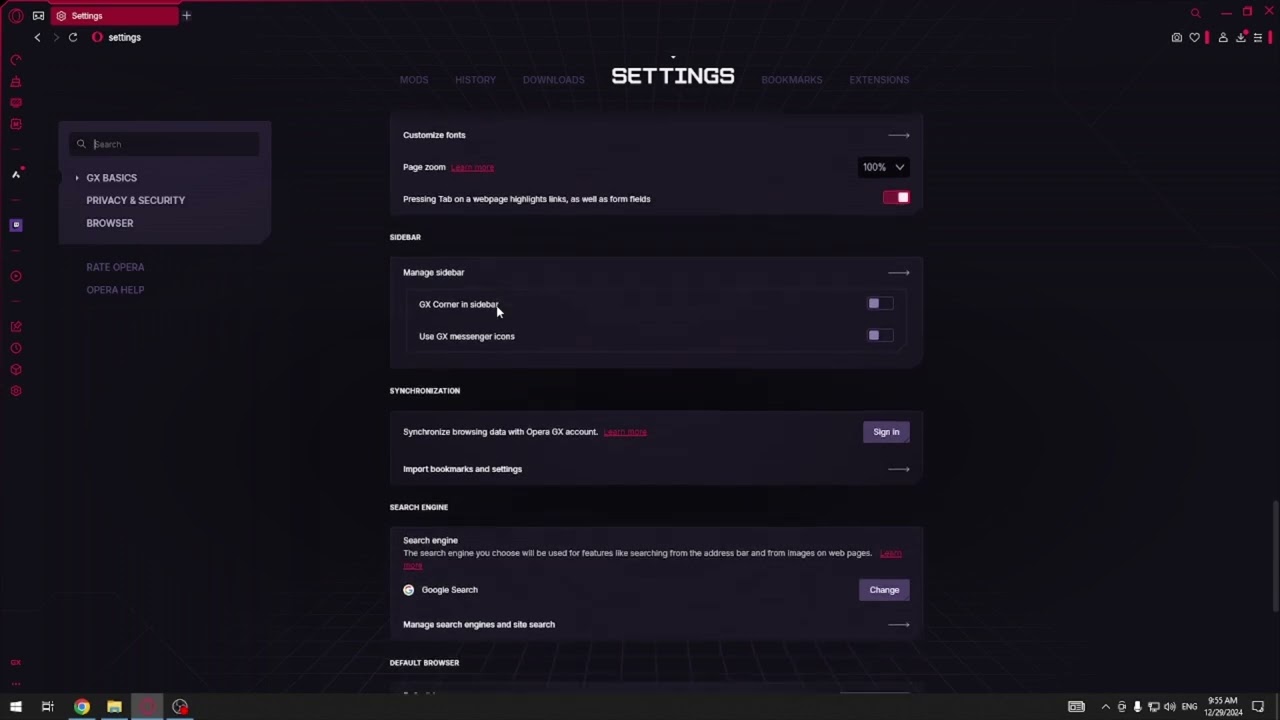This screenshot has height=720, width=1280.
Task: Expand the GX Basics tree section
Action: [x=77, y=178]
